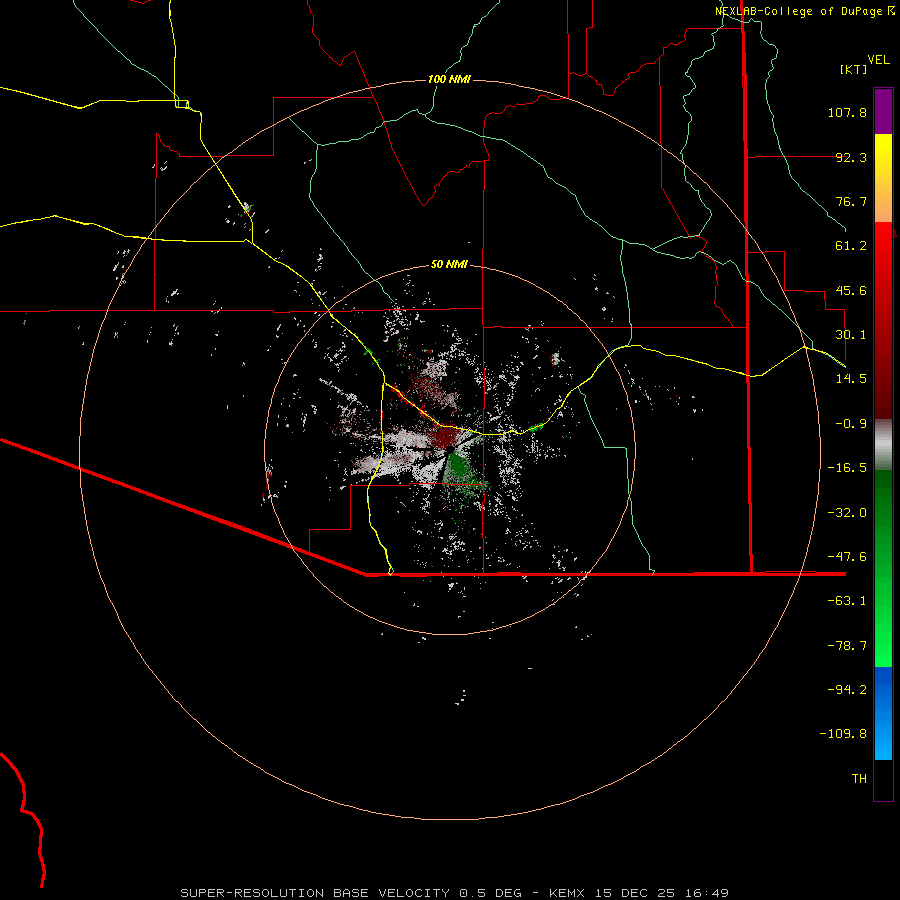Select the 61.2 legend value

click(851, 246)
